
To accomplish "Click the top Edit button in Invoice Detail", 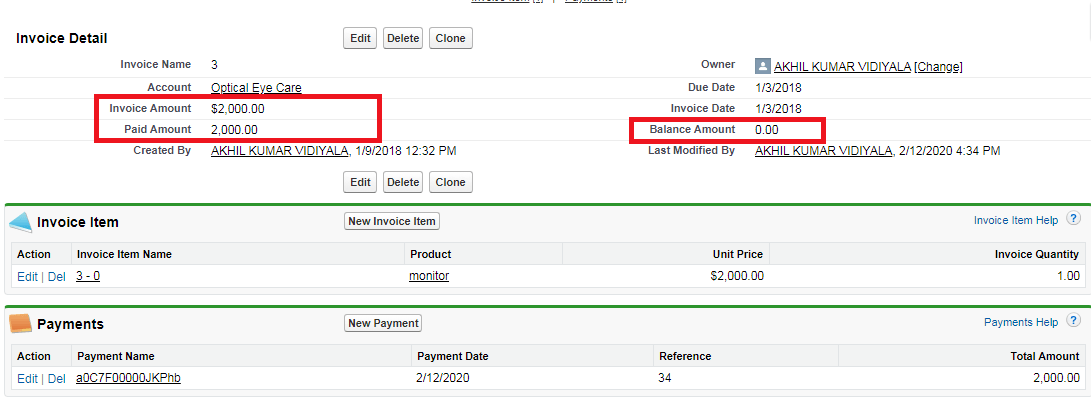I will [x=360, y=38].
